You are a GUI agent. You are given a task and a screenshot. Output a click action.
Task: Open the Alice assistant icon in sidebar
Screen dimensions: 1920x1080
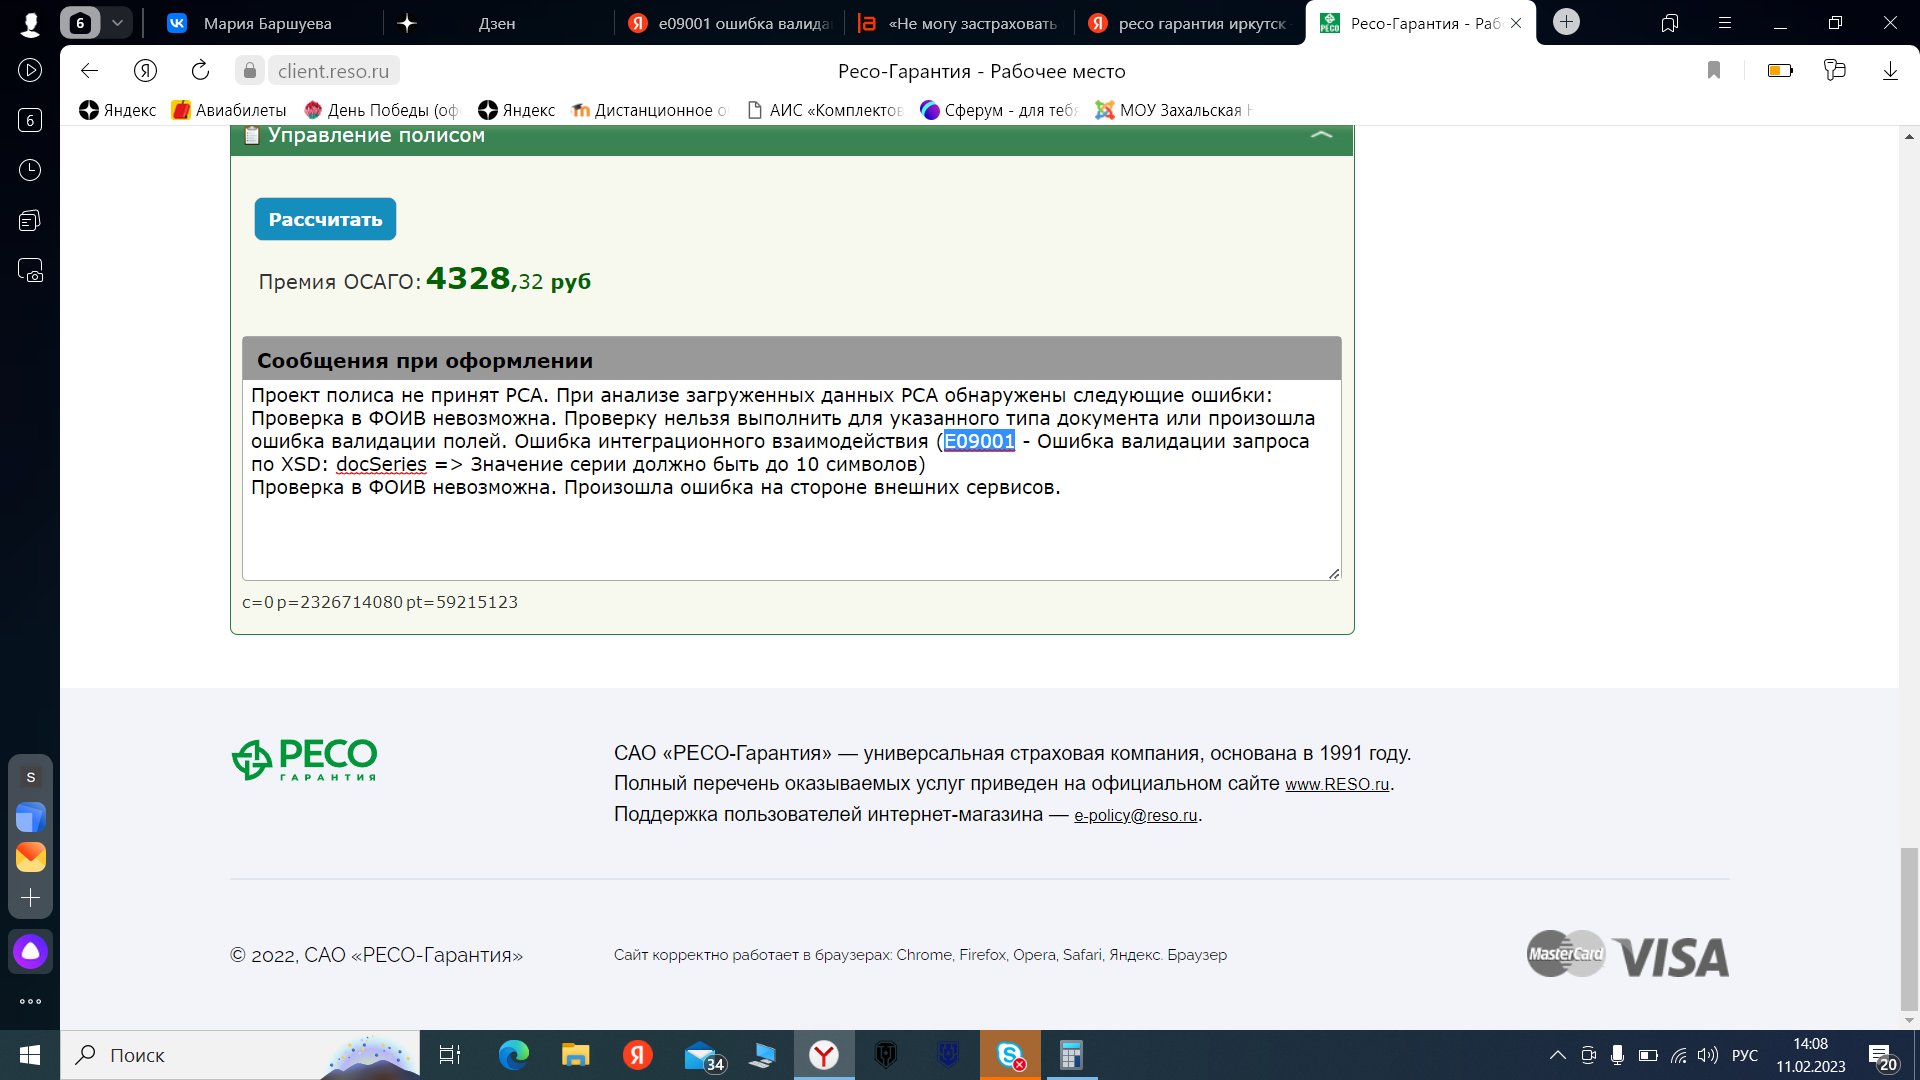(x=30, y=951)
